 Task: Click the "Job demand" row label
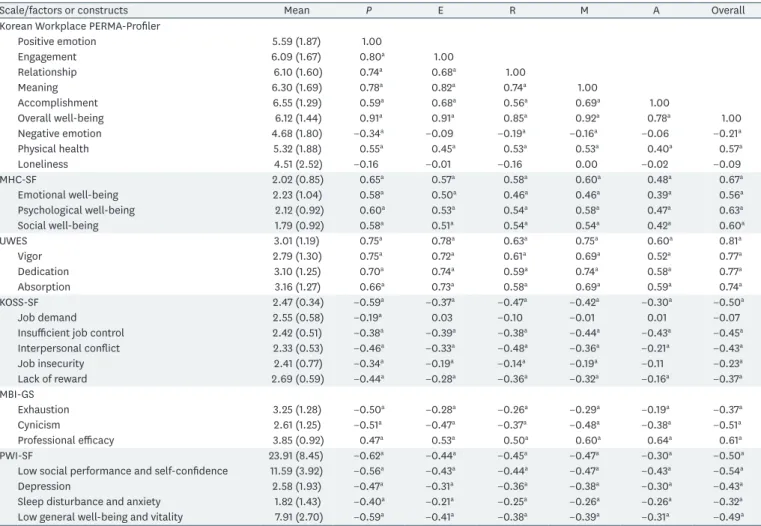[x=47, y=318]
